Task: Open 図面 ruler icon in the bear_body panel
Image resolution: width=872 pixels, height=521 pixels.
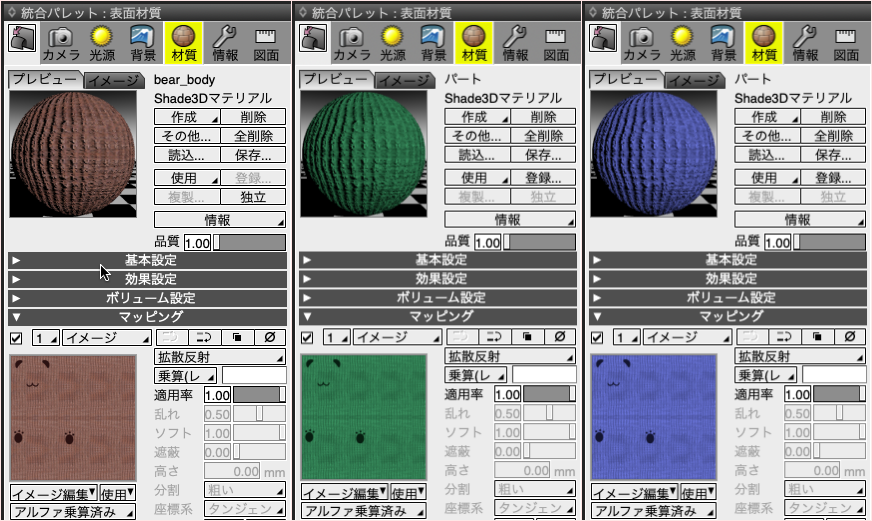Action: pyautogui.click(x=266, y=43)
